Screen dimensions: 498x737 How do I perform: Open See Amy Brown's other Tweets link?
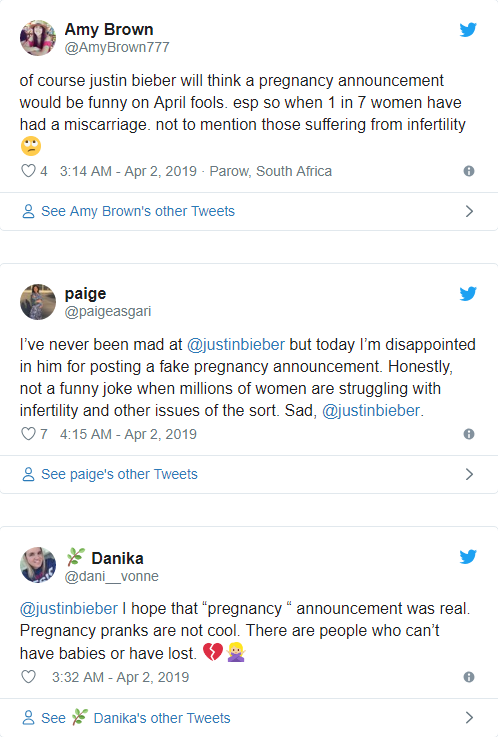[x=128, y=211]
